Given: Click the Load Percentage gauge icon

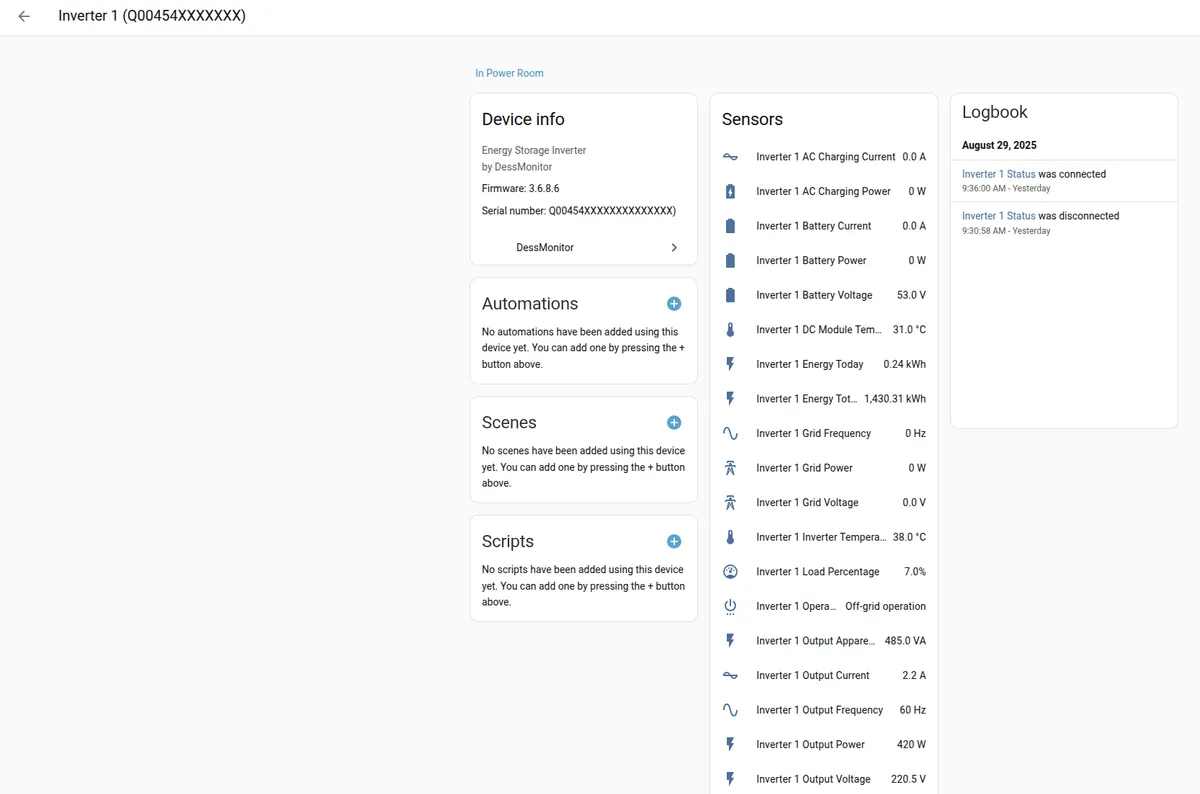Looking at the screenshot, I should tap(730, 571).
